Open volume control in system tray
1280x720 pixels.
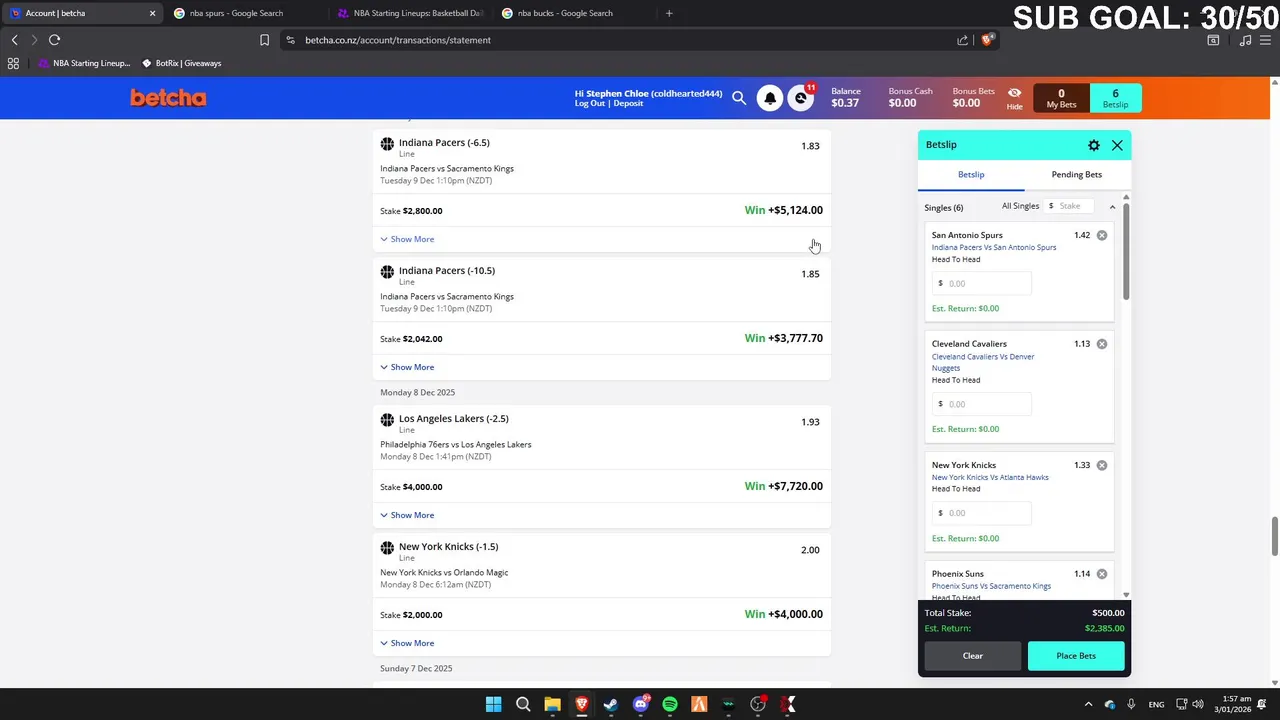click(1198, 704)
